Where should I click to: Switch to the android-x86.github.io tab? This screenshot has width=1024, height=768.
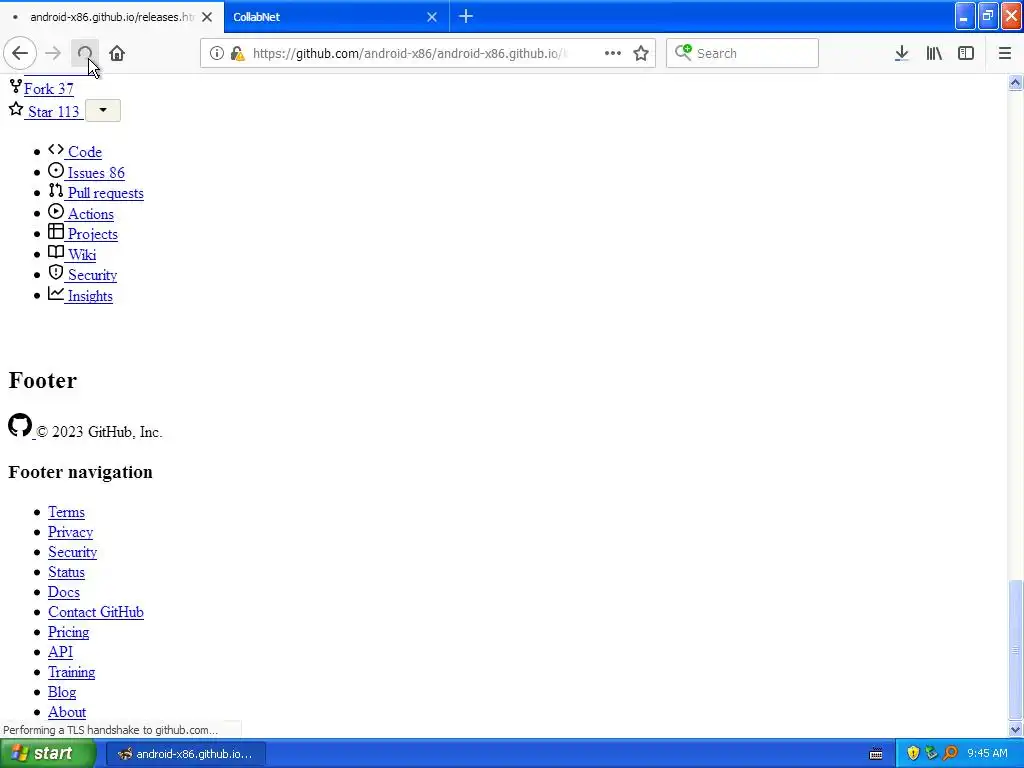point(111,17)
